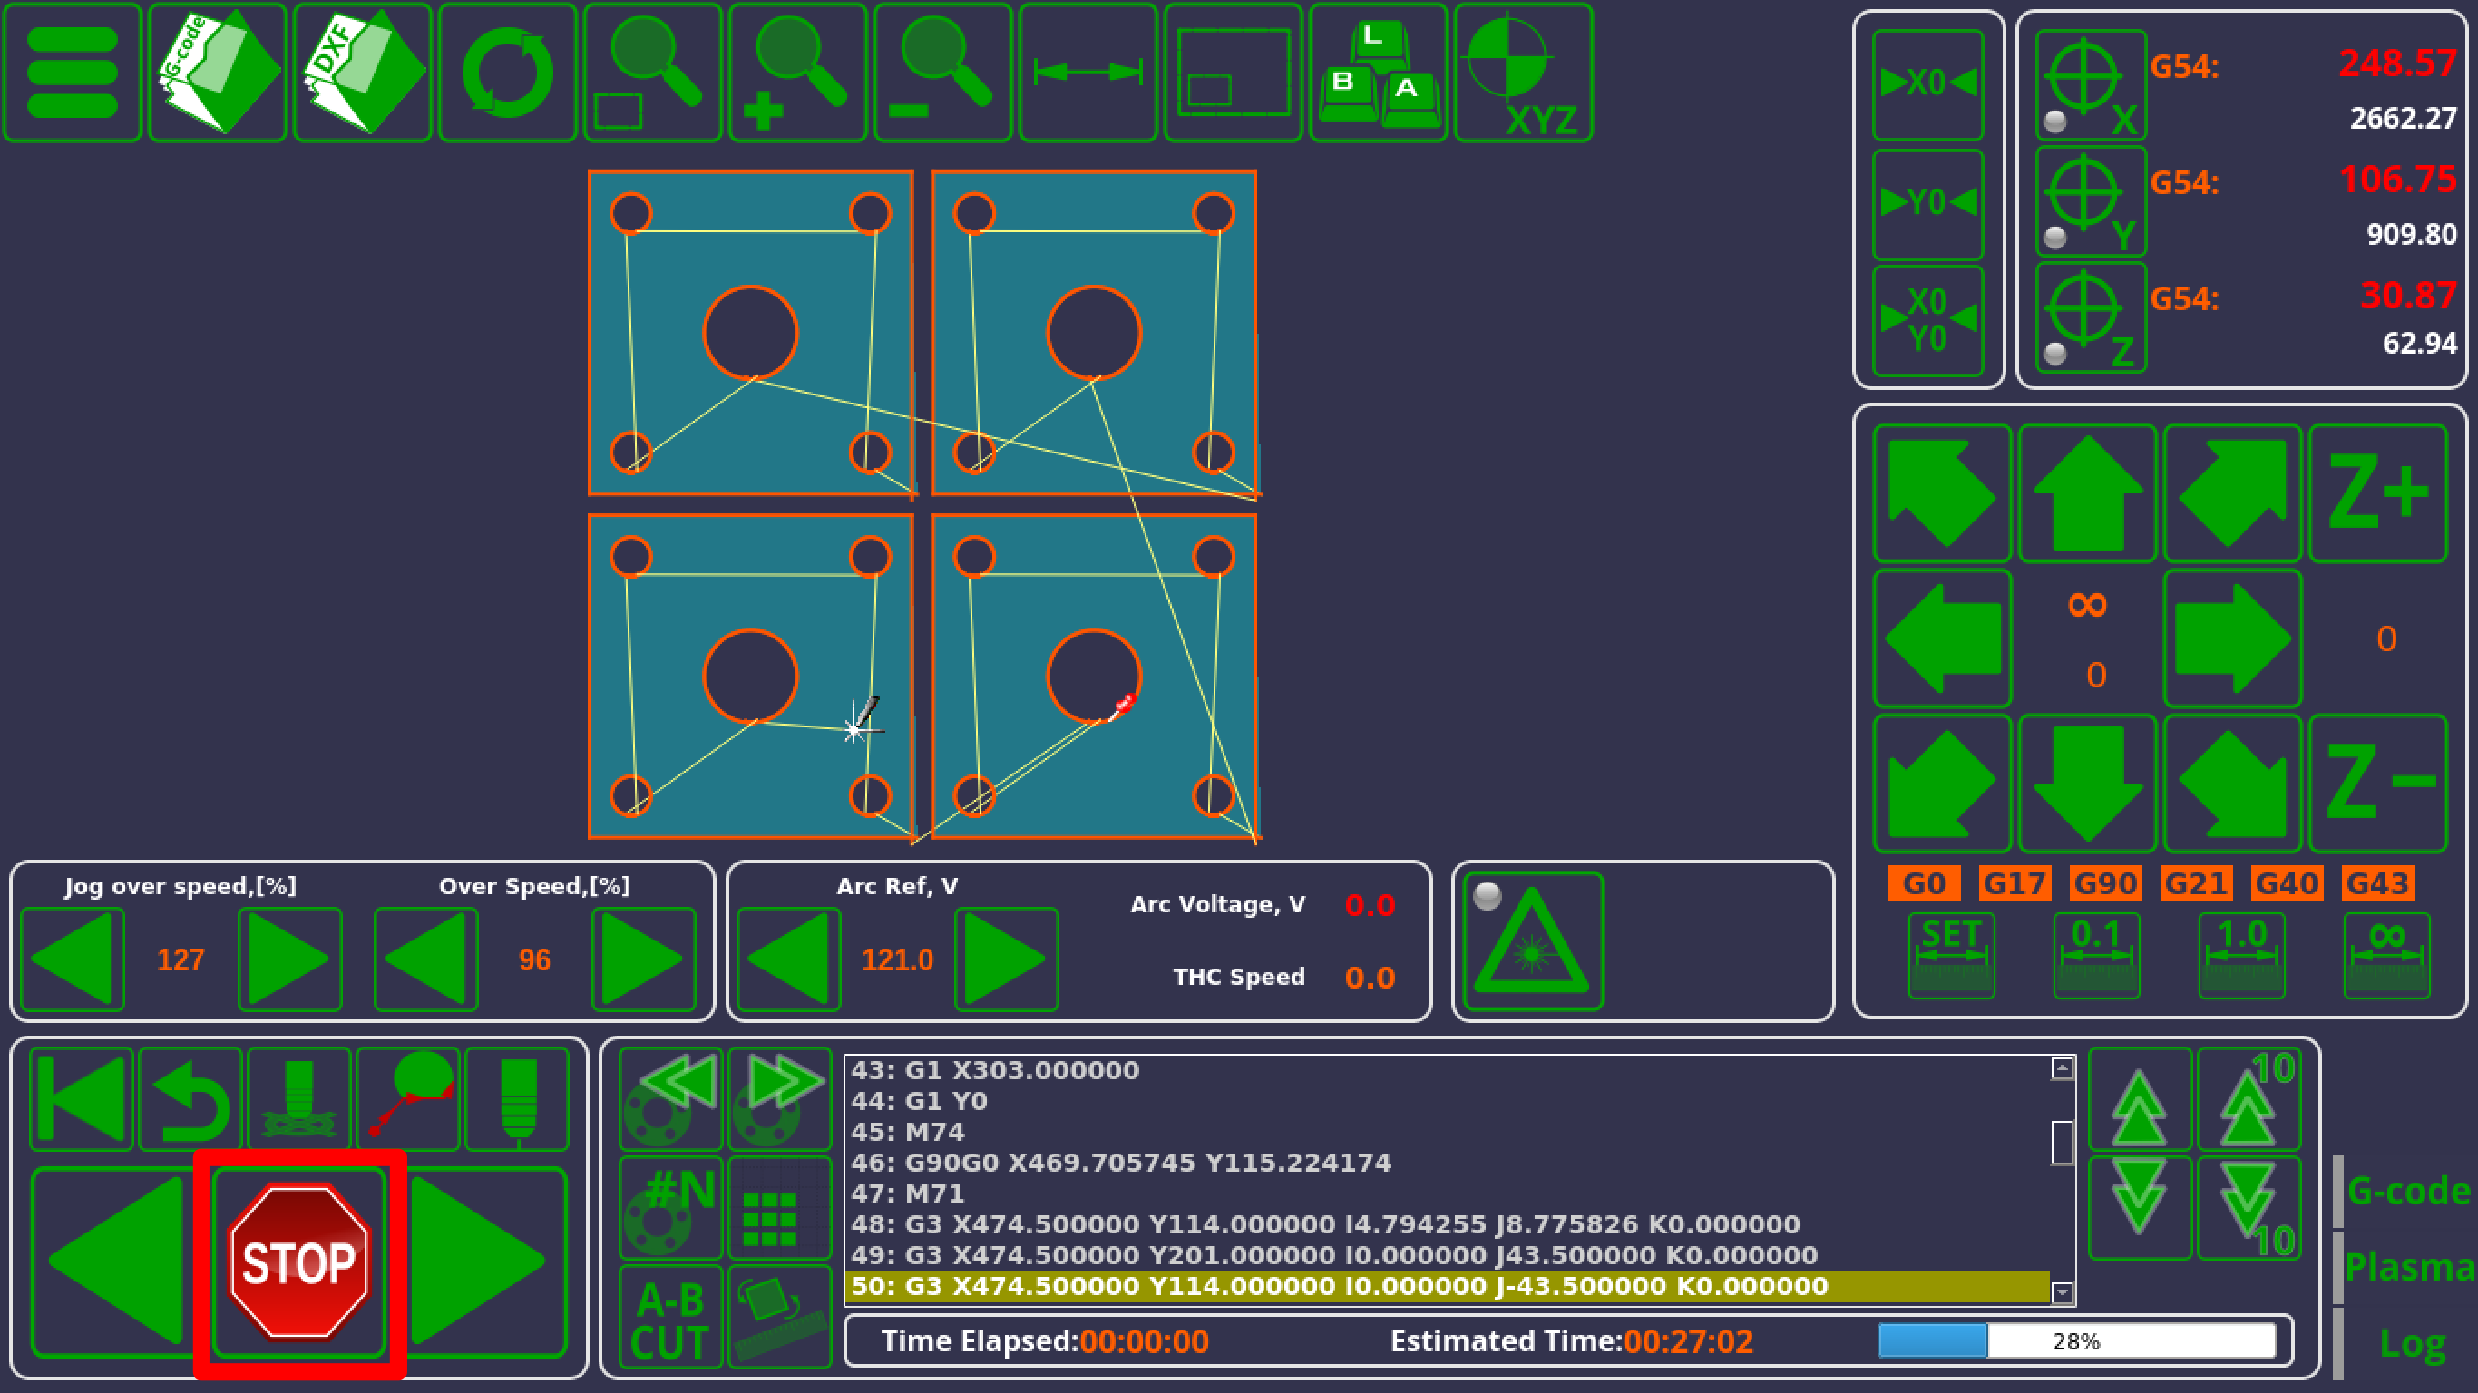
Task: Click the refresh/reload program icon
Action: pos(507,73)
